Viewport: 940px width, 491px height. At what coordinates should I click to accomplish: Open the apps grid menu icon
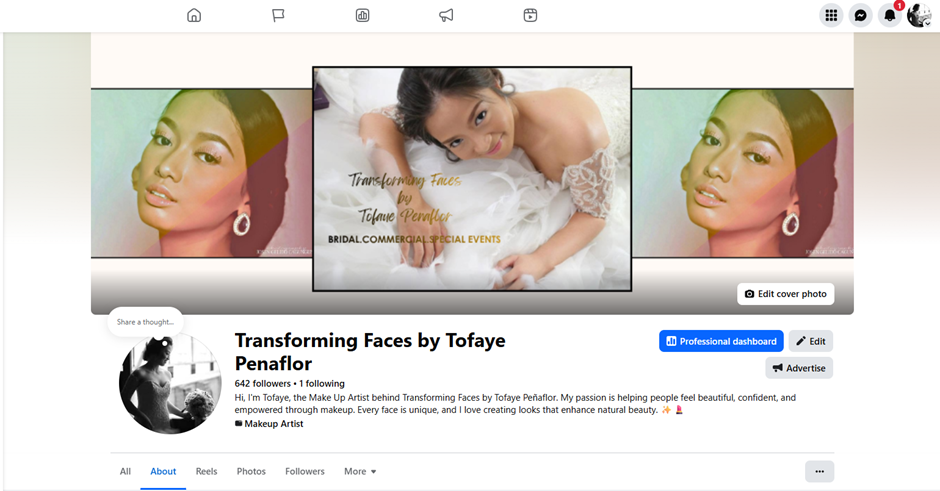tap(831, 16)
